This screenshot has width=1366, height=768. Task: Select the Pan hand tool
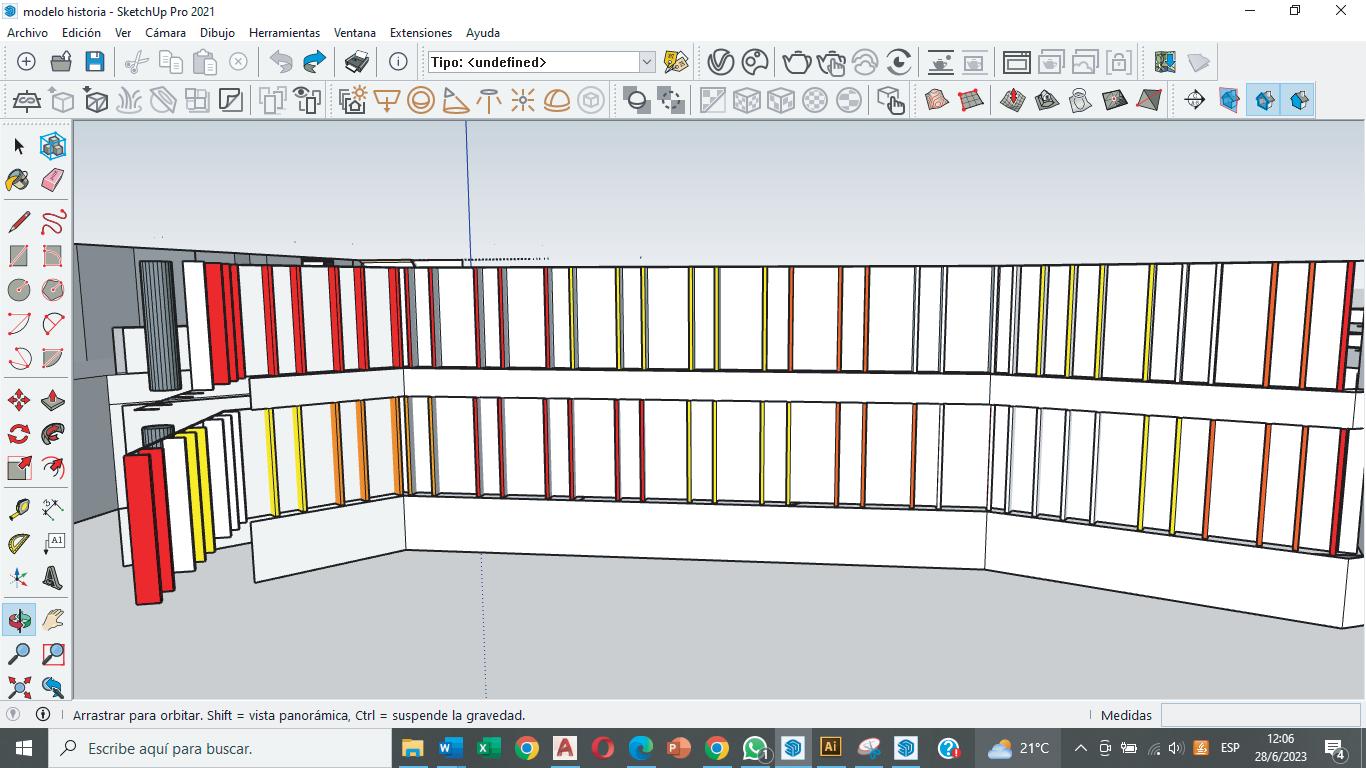click(x=53, y=620)
